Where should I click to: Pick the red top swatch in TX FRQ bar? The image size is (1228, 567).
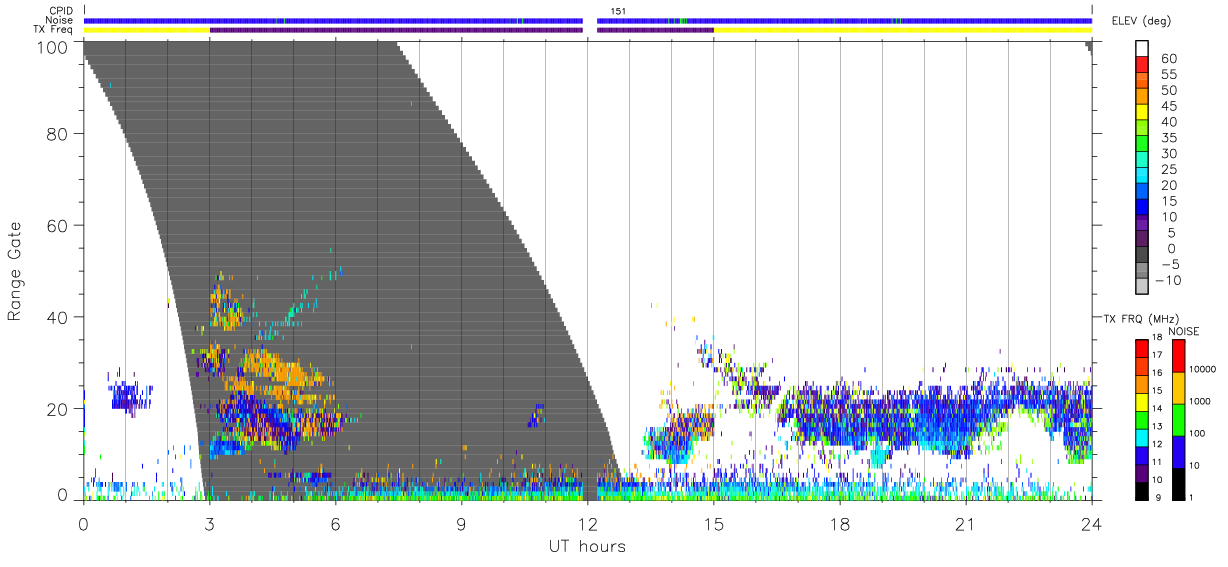(x=1141, y=348)
